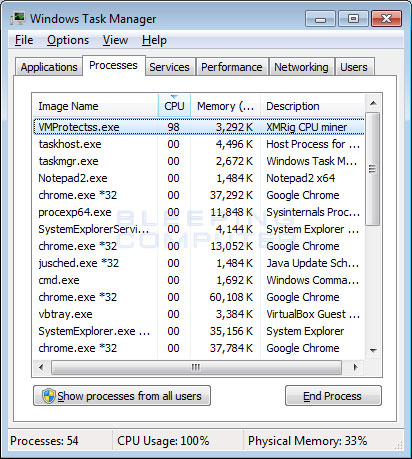
Task: Click CPU Usage: 100% in status bar
Action: [163, 441]
